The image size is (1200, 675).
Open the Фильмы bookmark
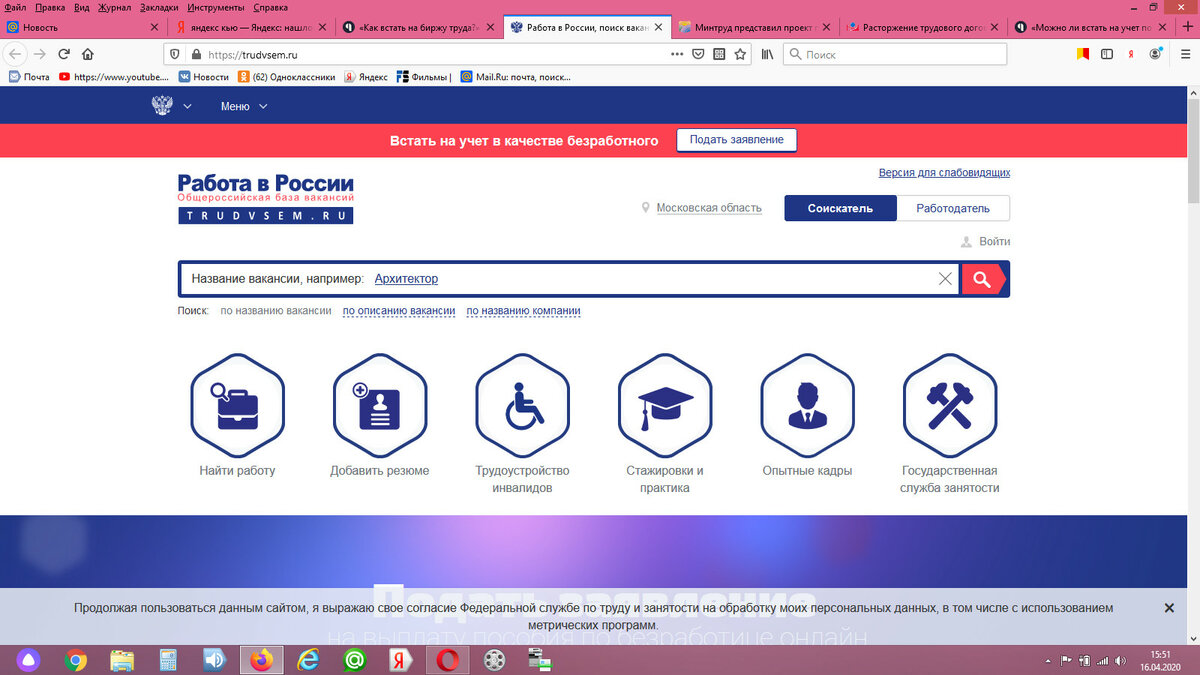tap(423, 76)
